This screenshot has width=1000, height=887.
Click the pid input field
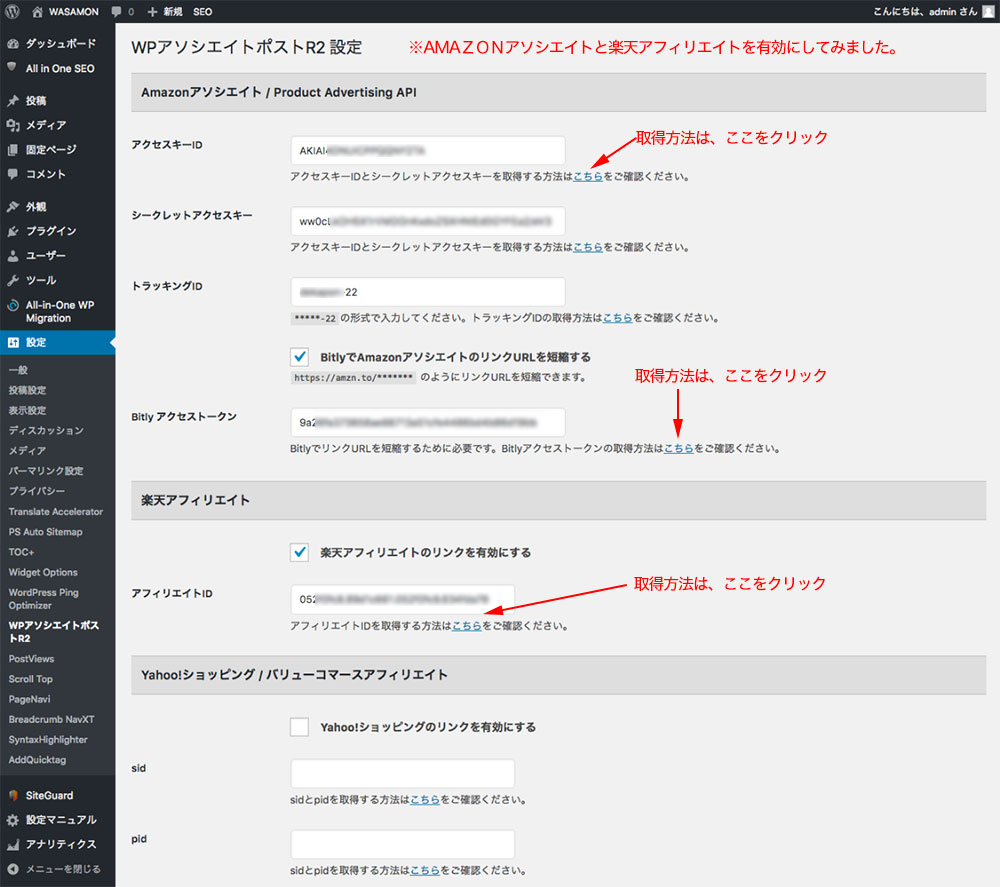(x=402, y=844)
